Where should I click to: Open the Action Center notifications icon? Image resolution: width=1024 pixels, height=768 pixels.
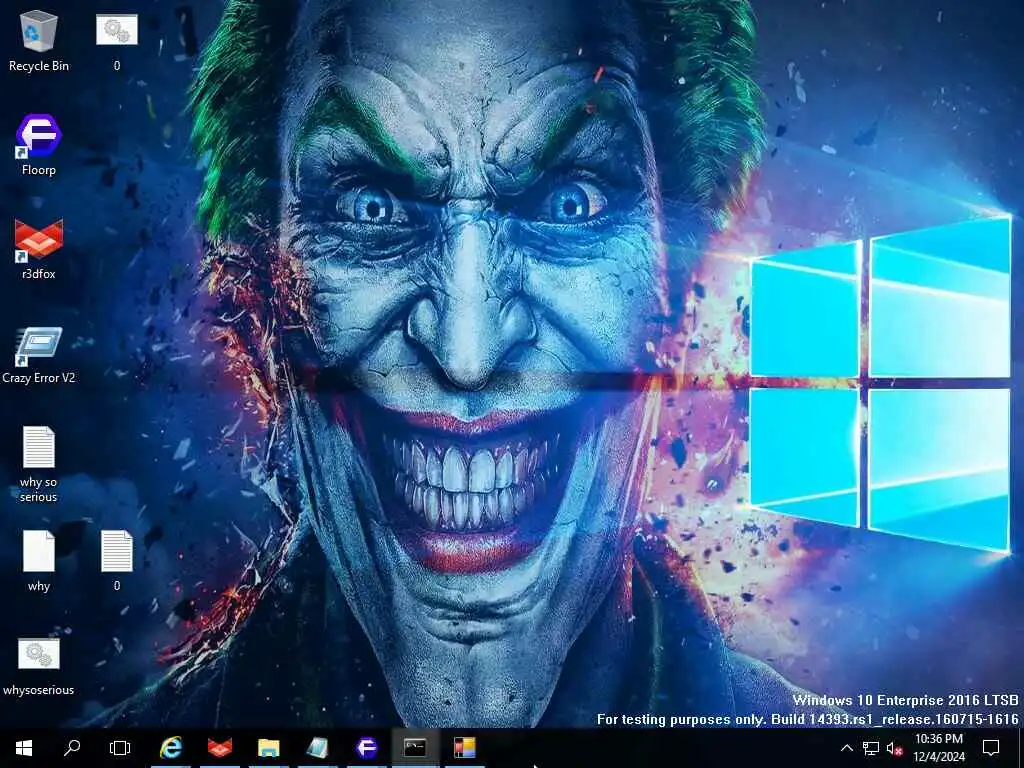pos(991,748)
